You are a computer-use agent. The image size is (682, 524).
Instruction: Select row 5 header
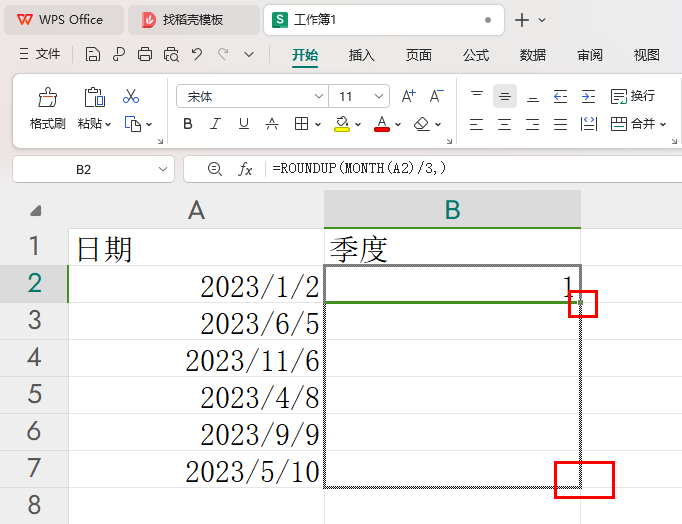coord(34,395)
